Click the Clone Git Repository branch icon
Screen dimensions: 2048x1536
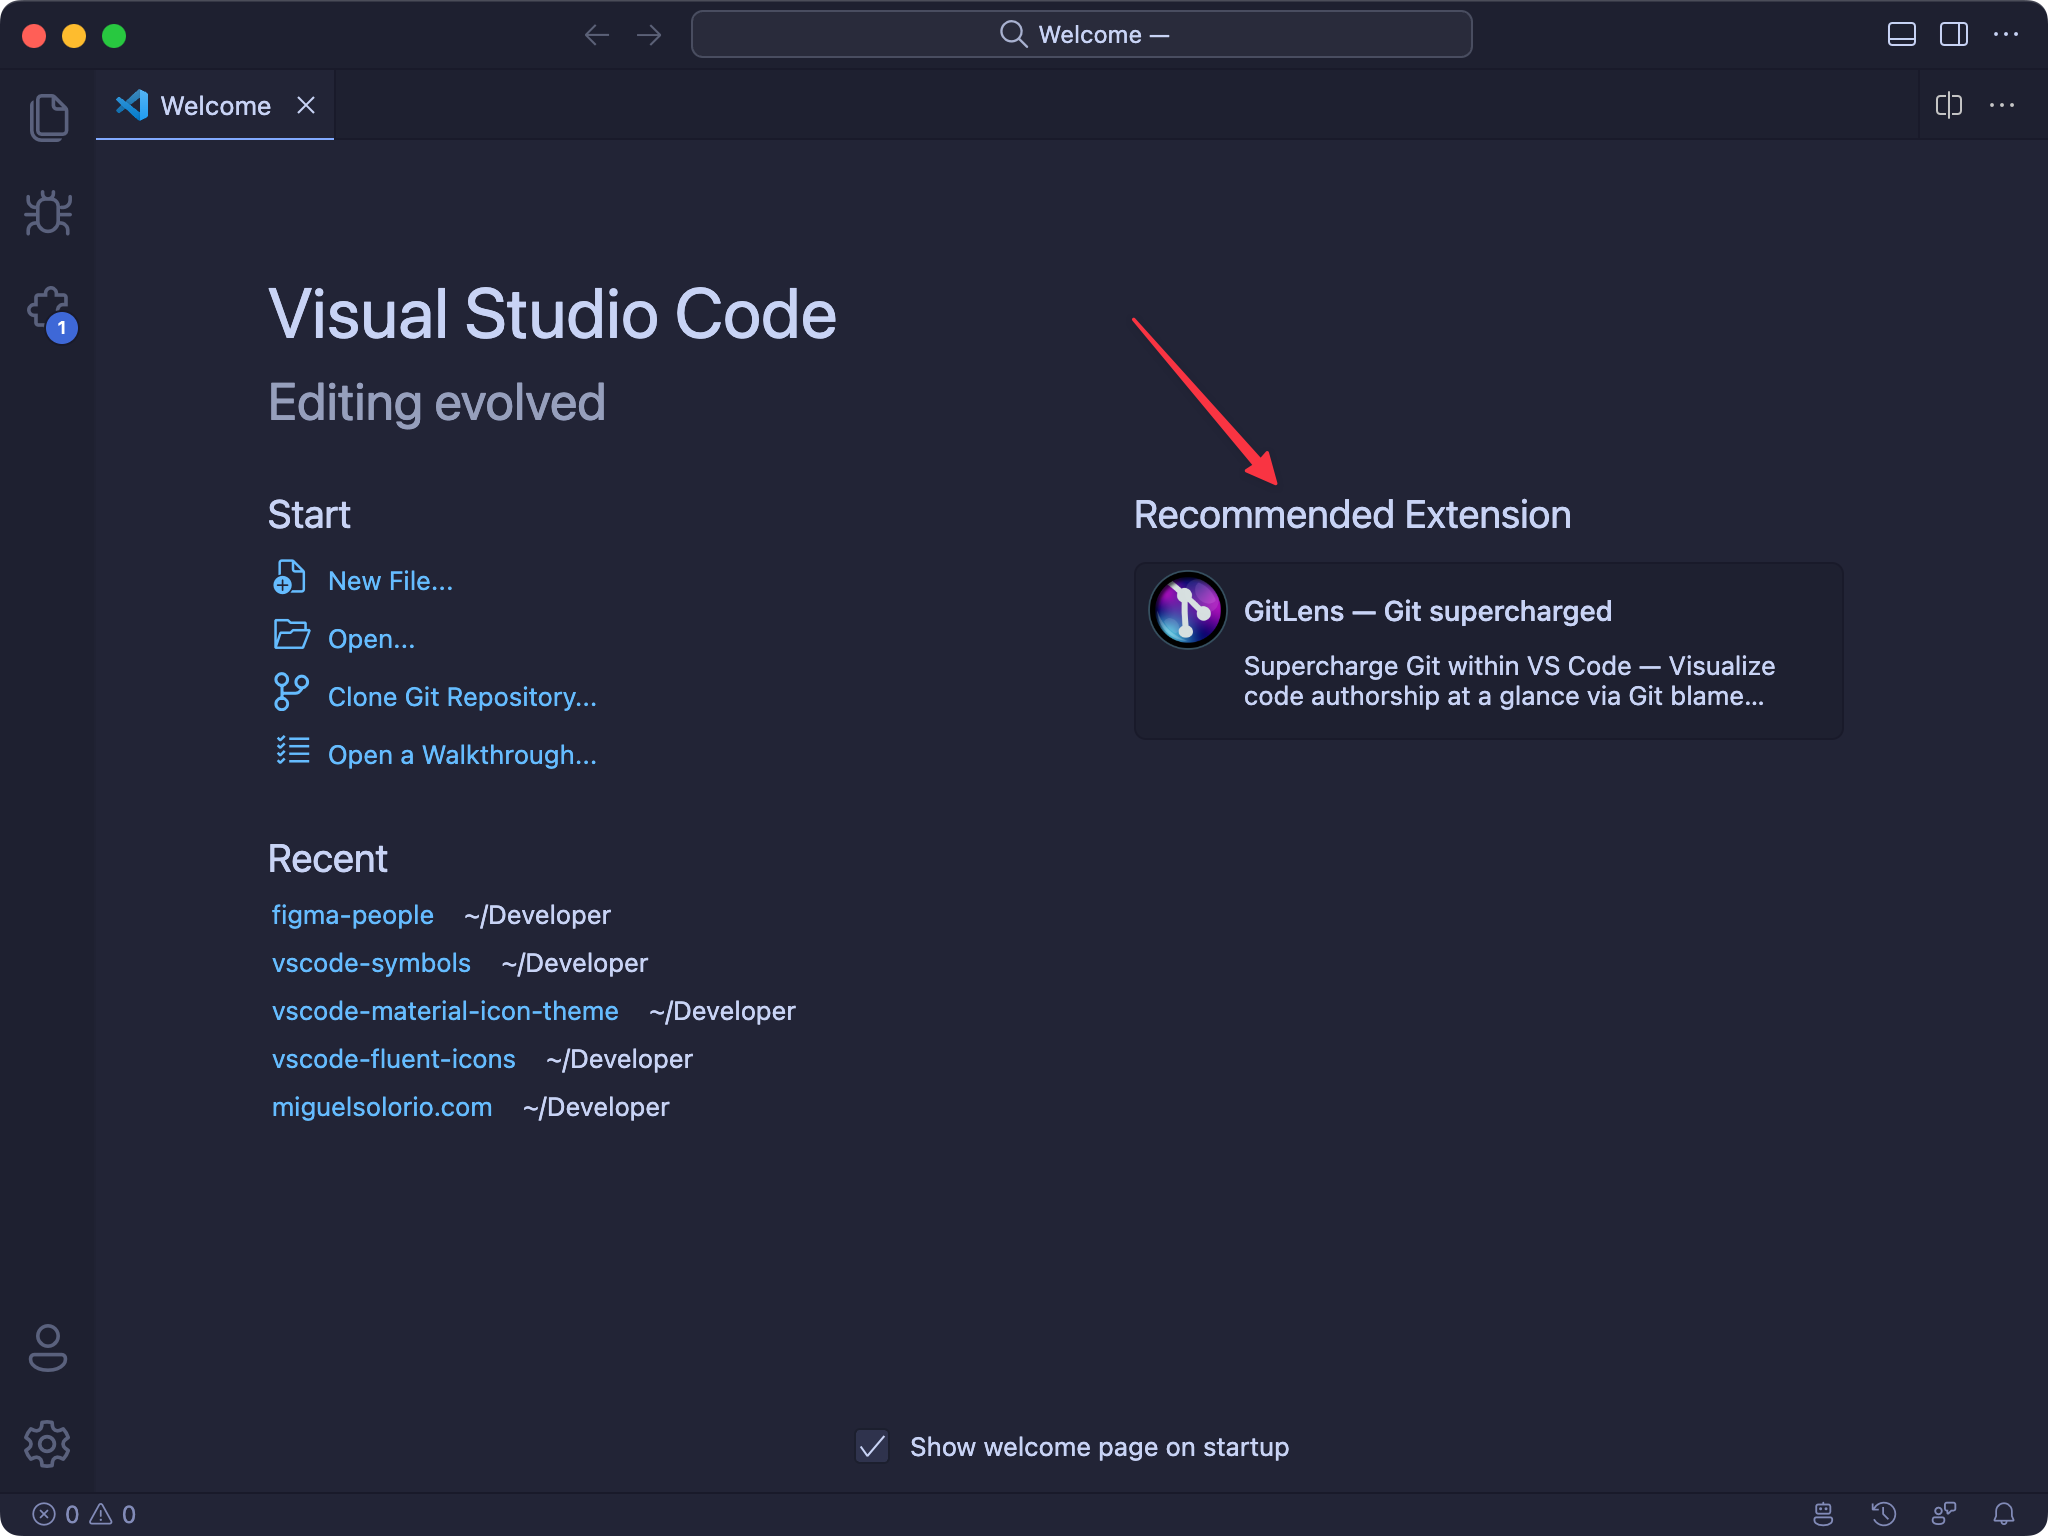click(x=291, y=692)
